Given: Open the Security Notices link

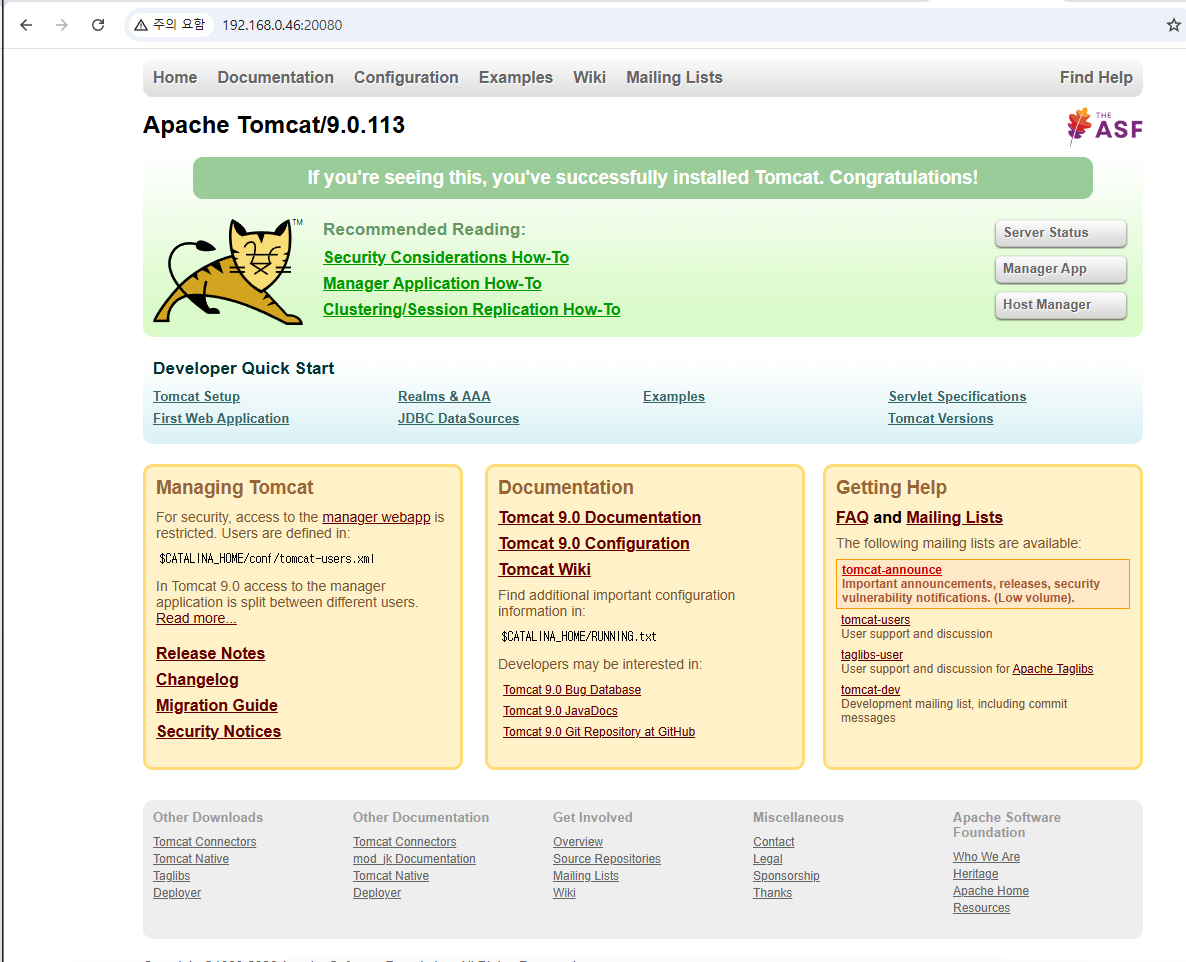Looking at the screenshot, I should [219, 731].
